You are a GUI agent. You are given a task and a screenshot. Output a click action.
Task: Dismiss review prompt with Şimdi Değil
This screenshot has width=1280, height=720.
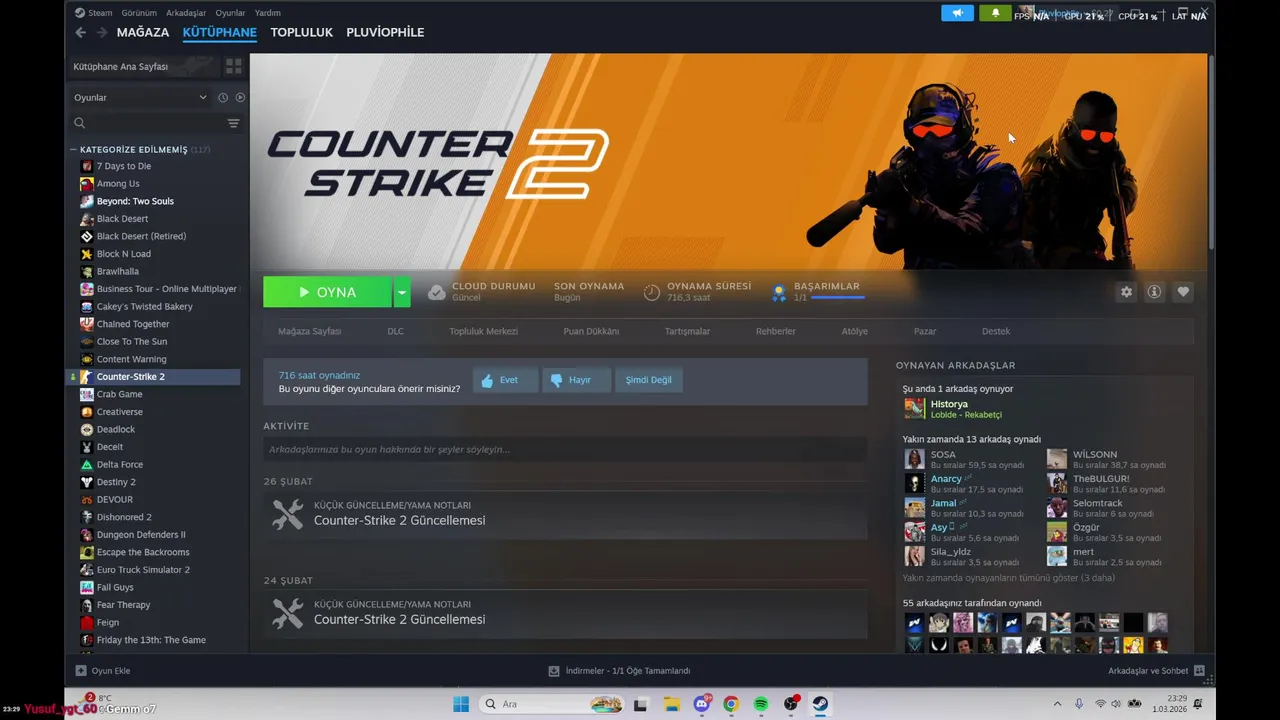tap(648, 380)
